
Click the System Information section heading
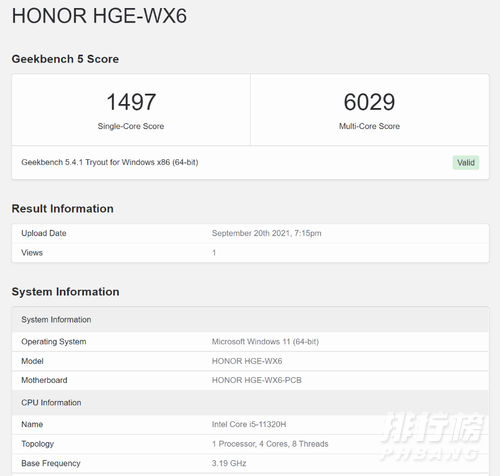[x=66, y=292]
